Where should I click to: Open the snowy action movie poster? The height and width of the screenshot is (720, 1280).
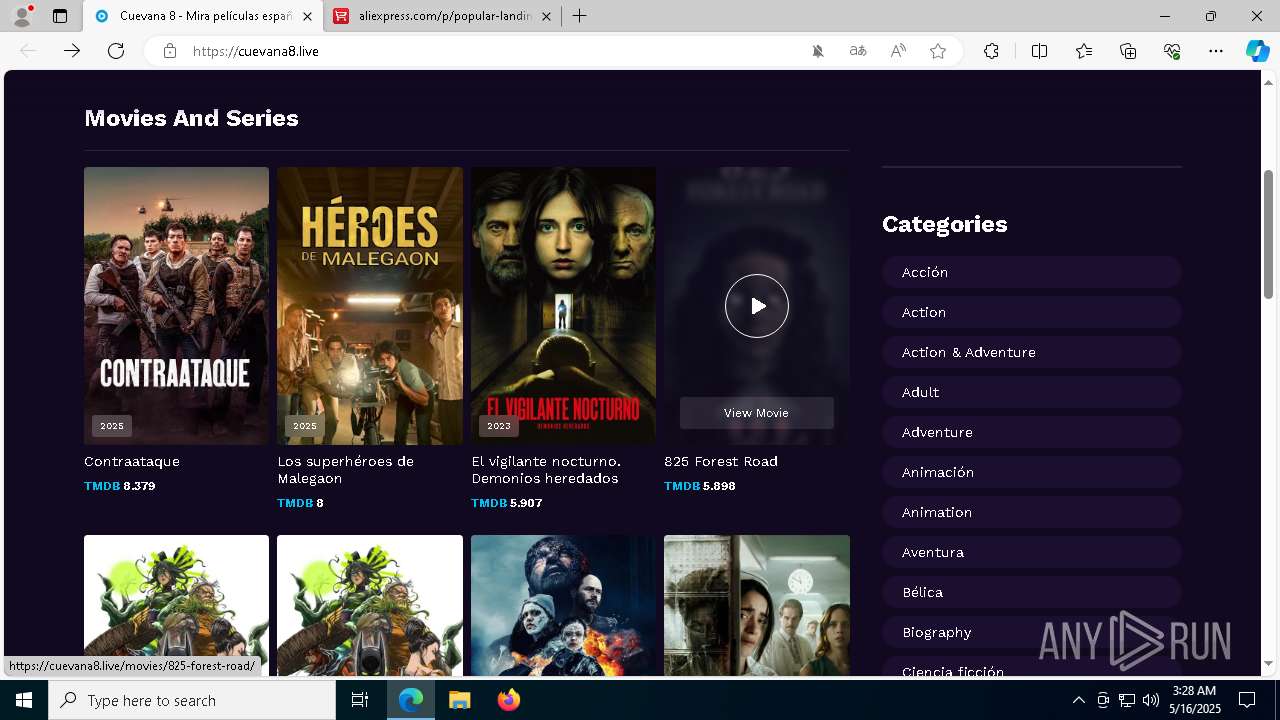pos(563,606)
